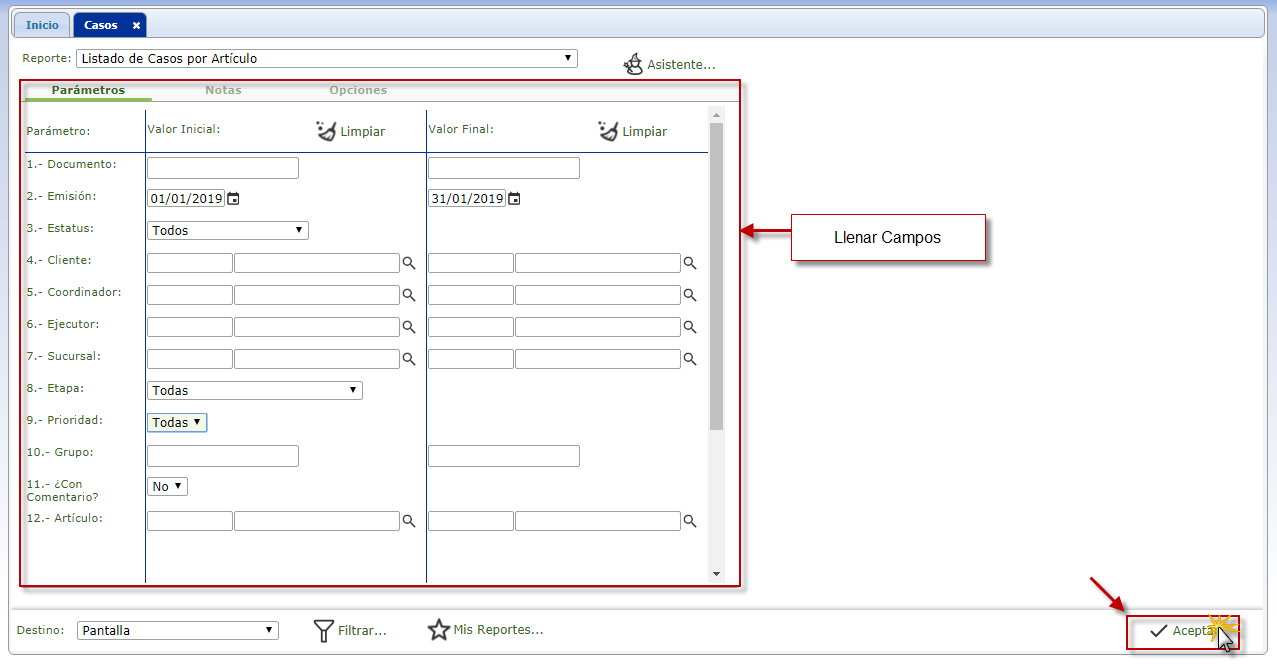The height and width of the screenshot is (664, 1277).
Task: Open the Filtrar funnel option
Action: click(x=323, y=630)
